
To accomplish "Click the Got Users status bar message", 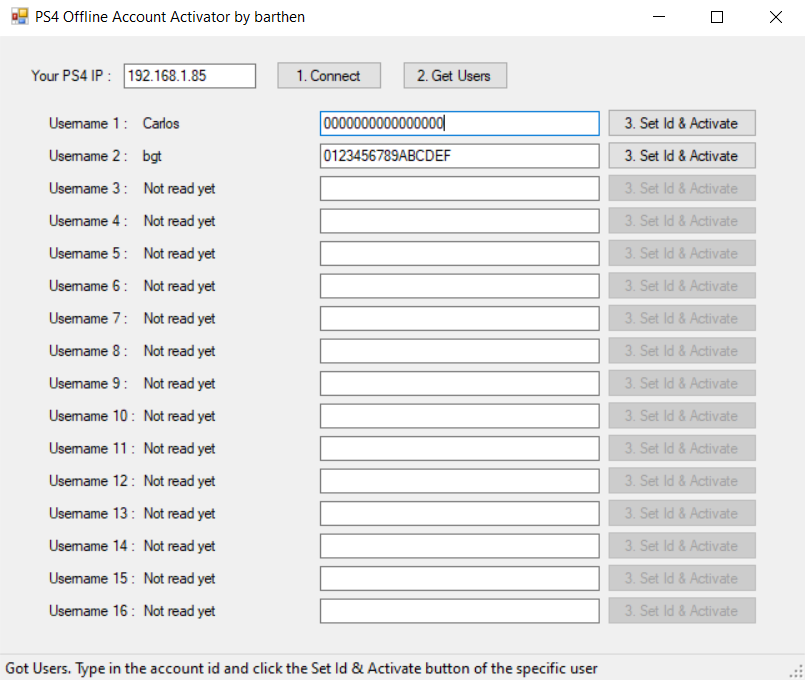I will click(x=301, y=668).
